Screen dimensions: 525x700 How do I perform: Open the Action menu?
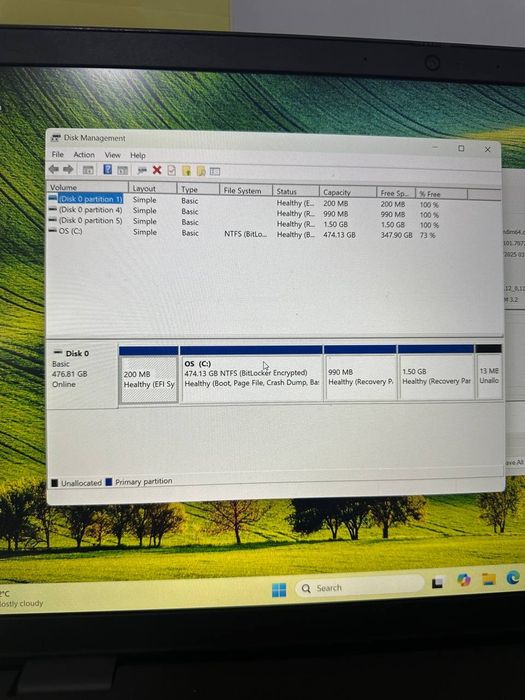(x=84, y=154)
